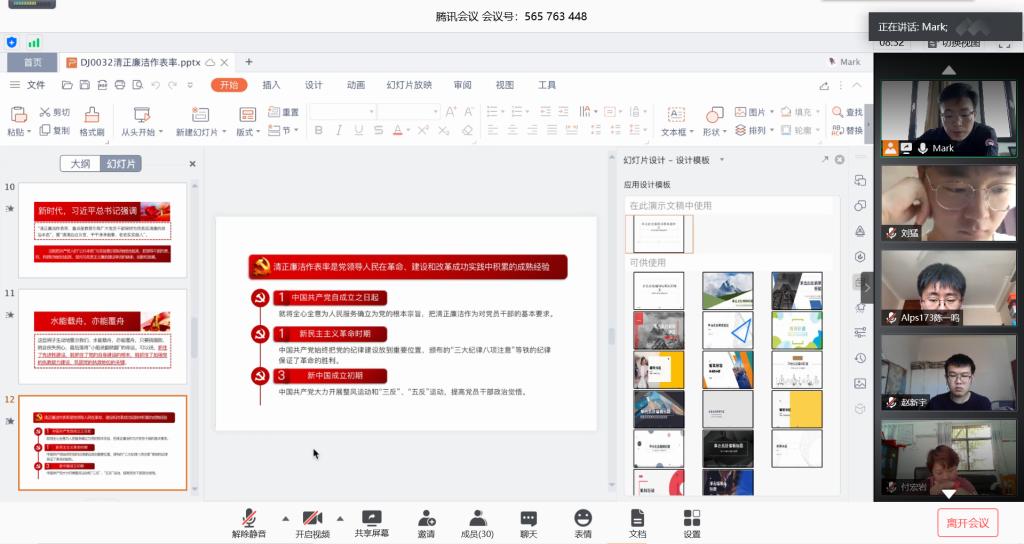The height and width of the screenshot is (544, 1024).
Task: Open the meeting documents icon
Action: point(637,518)
